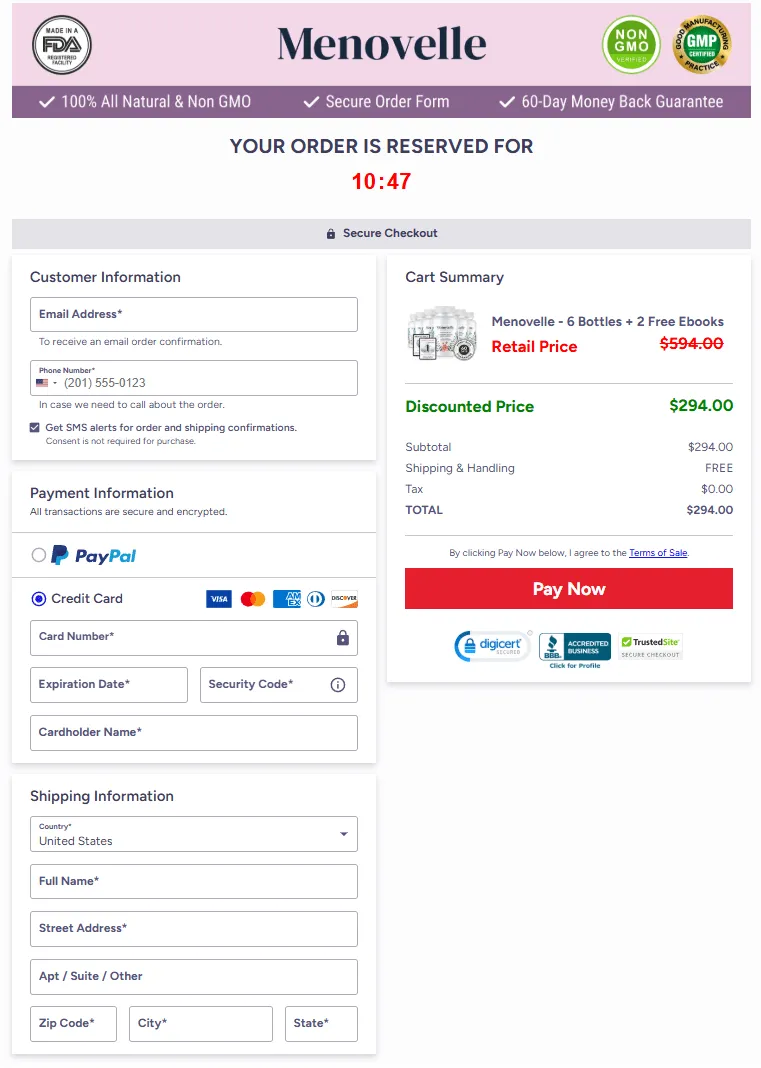
Task: Expand the State selection field
Action: [321, 1024]
